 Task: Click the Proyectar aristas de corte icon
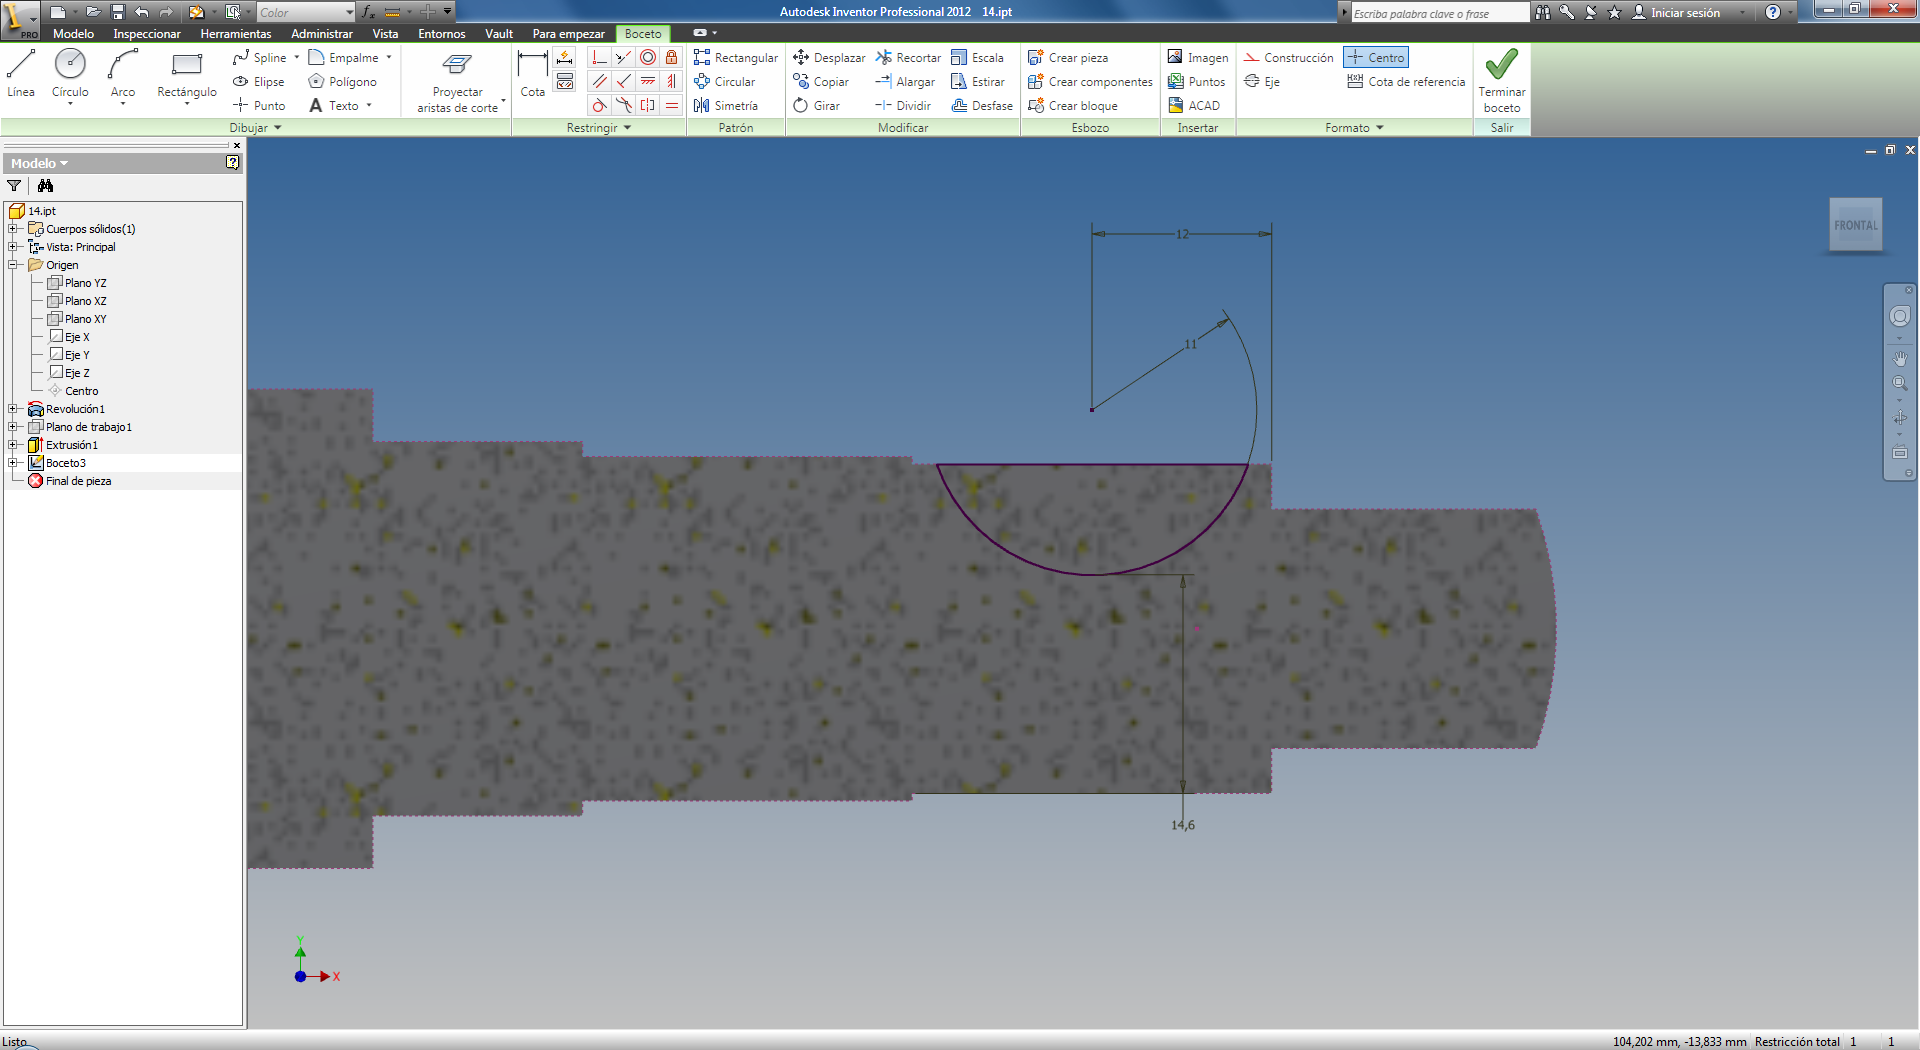457,64
